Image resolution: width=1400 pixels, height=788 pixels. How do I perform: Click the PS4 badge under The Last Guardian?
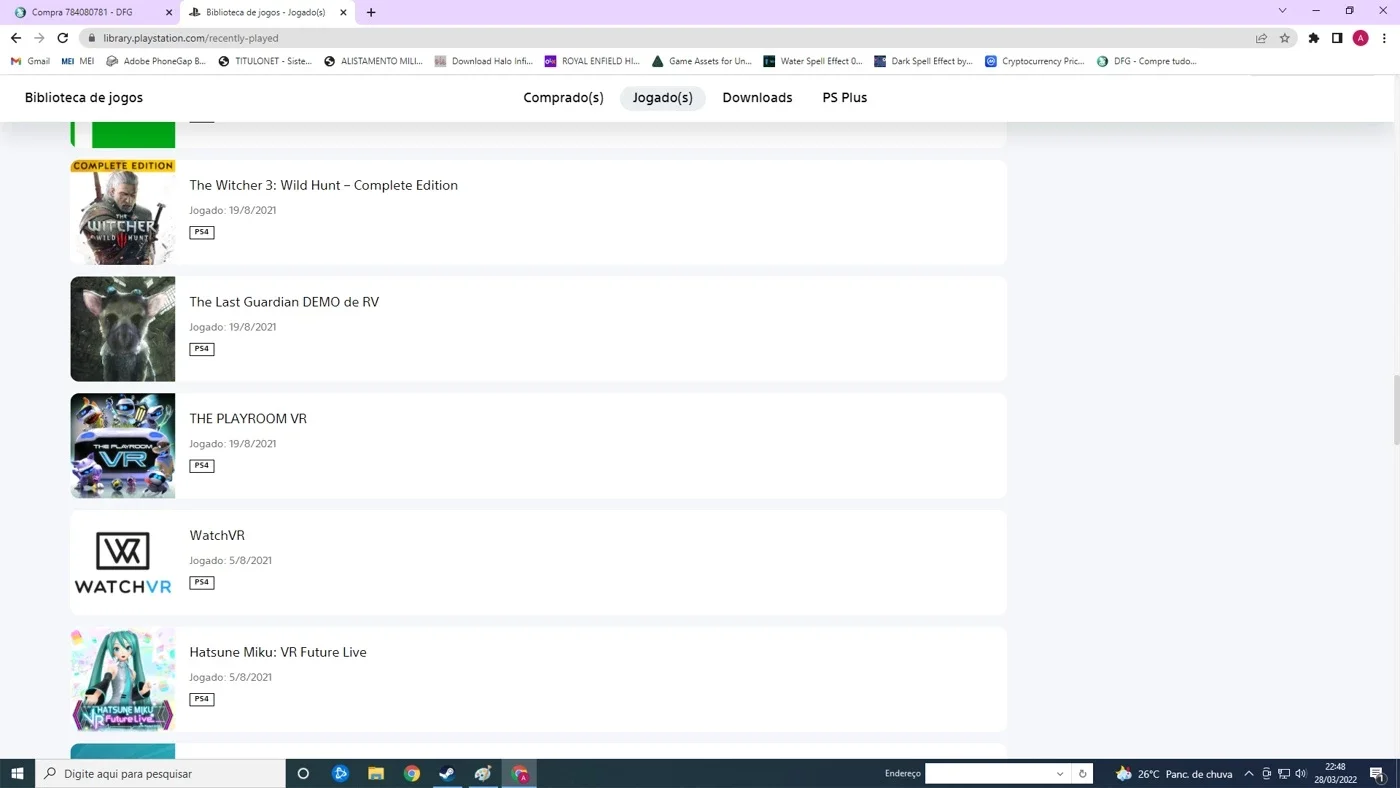(x=202, y=349)
